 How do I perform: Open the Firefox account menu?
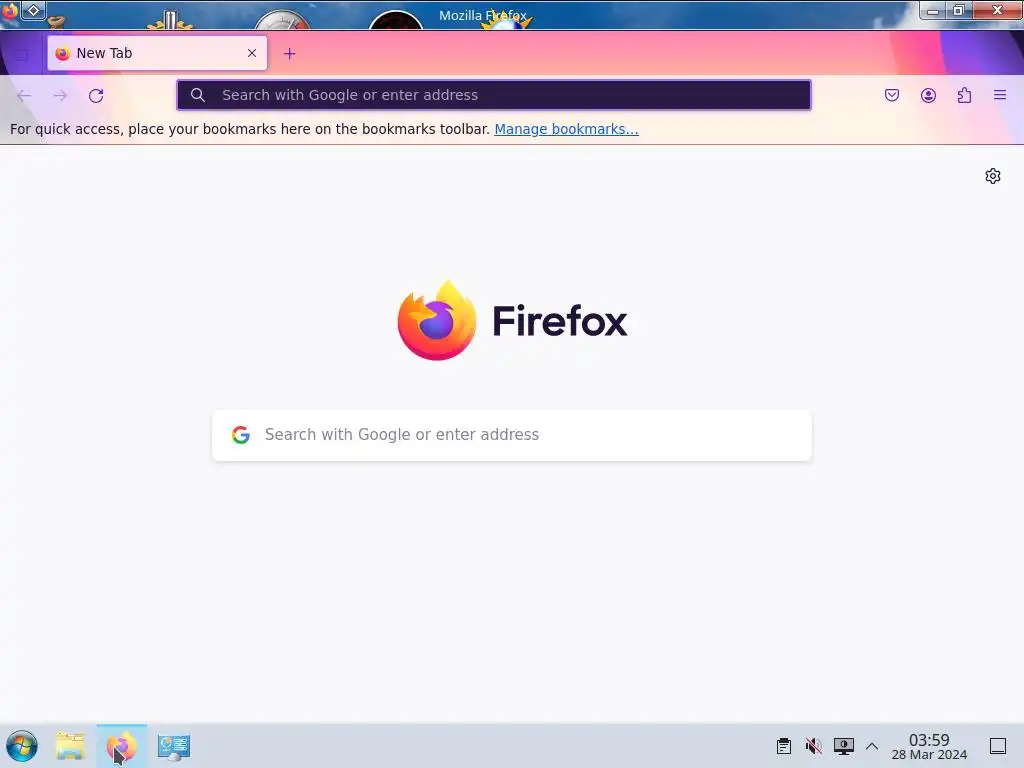928,95
